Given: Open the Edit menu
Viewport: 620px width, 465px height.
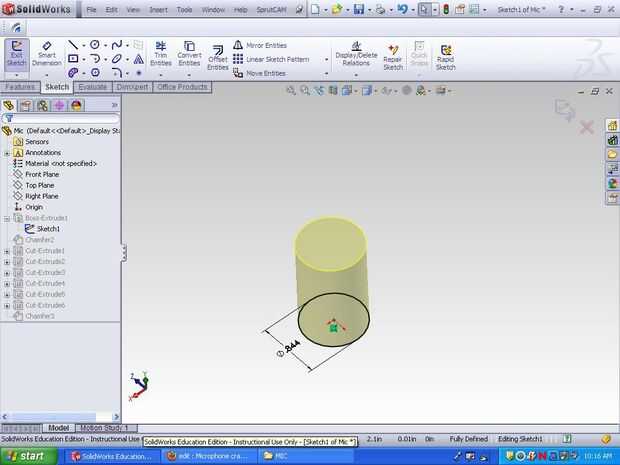Looking at the screenshot, I should 111,9.
